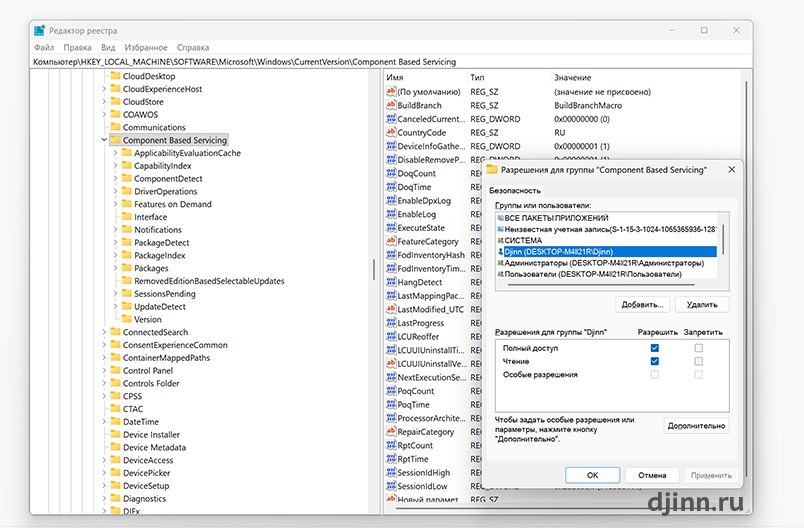Click the folder icon beside Control Panel
The width and height of the screenshot is (804, 528).
[x=115, y=370]
